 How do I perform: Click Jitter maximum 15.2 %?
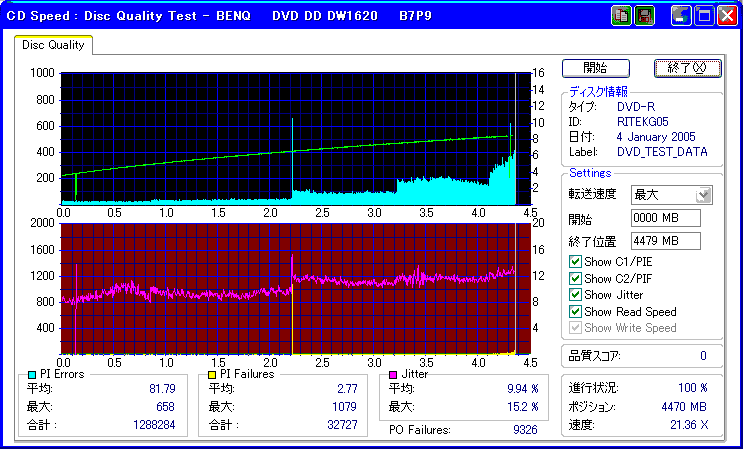tap(523, 407)
